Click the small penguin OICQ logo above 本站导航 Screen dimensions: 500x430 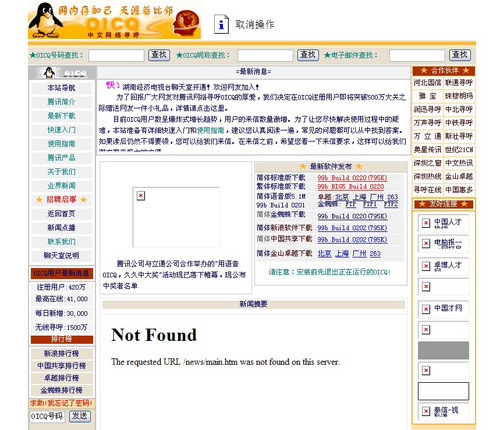pyautogui.click(x=62, y=72)
